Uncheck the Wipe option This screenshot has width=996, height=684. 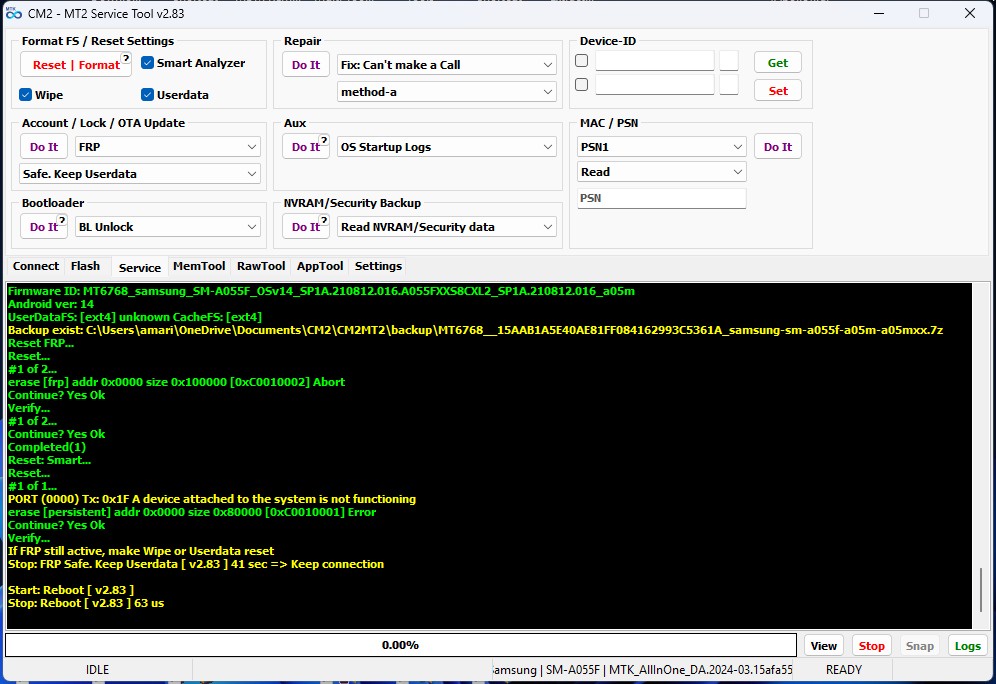(26, 95)
